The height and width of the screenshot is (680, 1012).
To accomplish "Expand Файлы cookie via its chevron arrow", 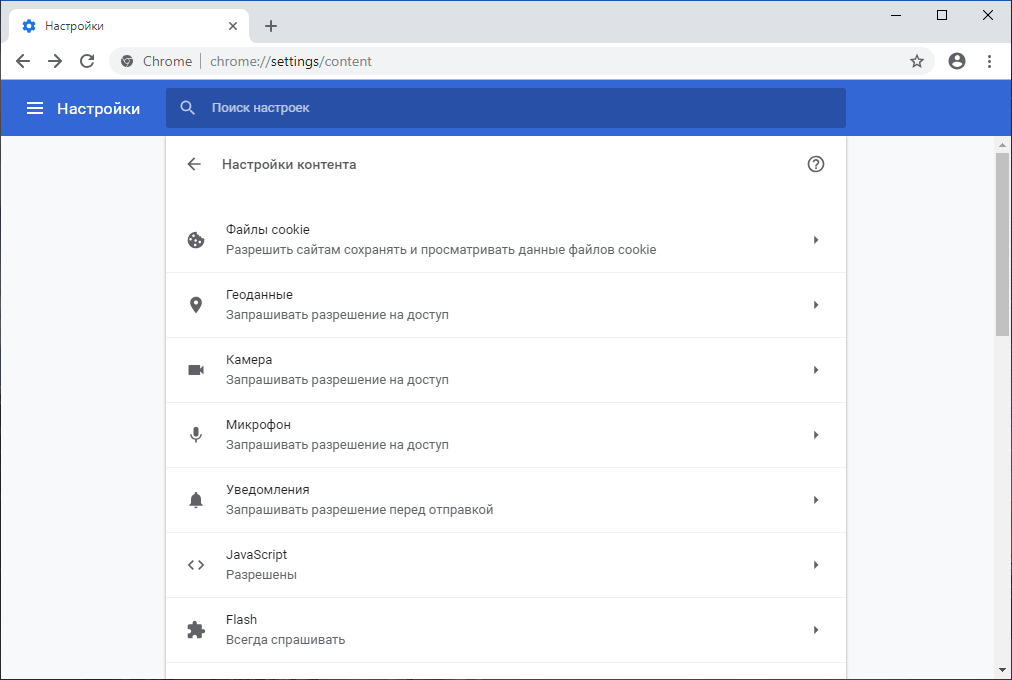I will [815, 240].
